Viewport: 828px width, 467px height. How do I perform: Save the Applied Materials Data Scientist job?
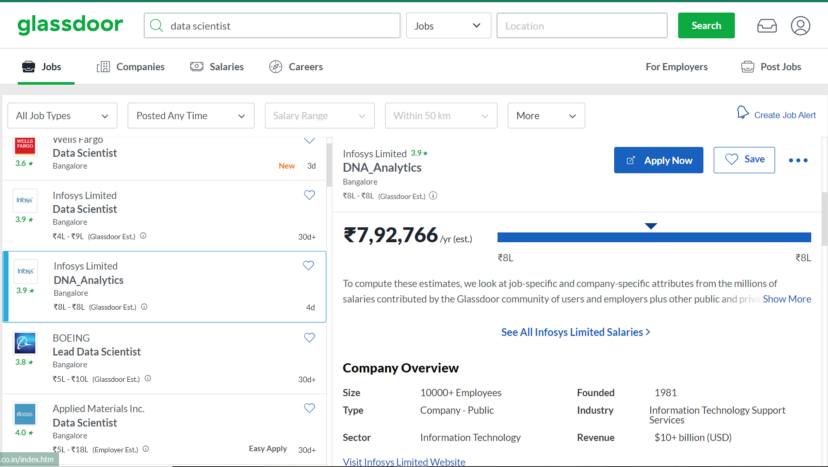point(309,408)
